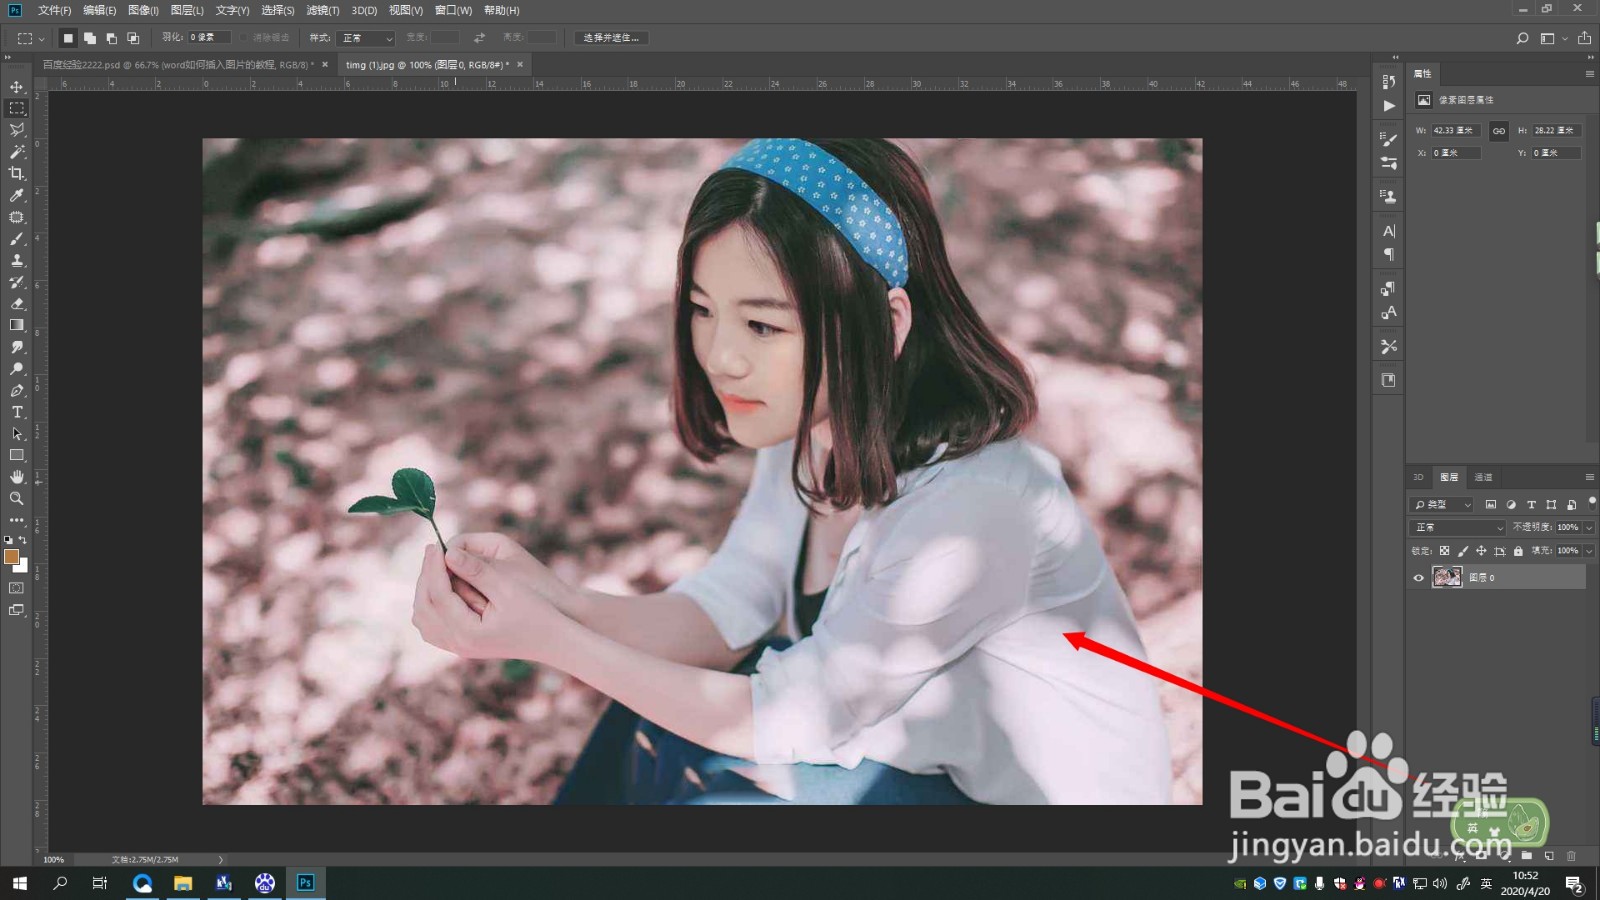Open the Actions panel play icon

click(1388, 106)
